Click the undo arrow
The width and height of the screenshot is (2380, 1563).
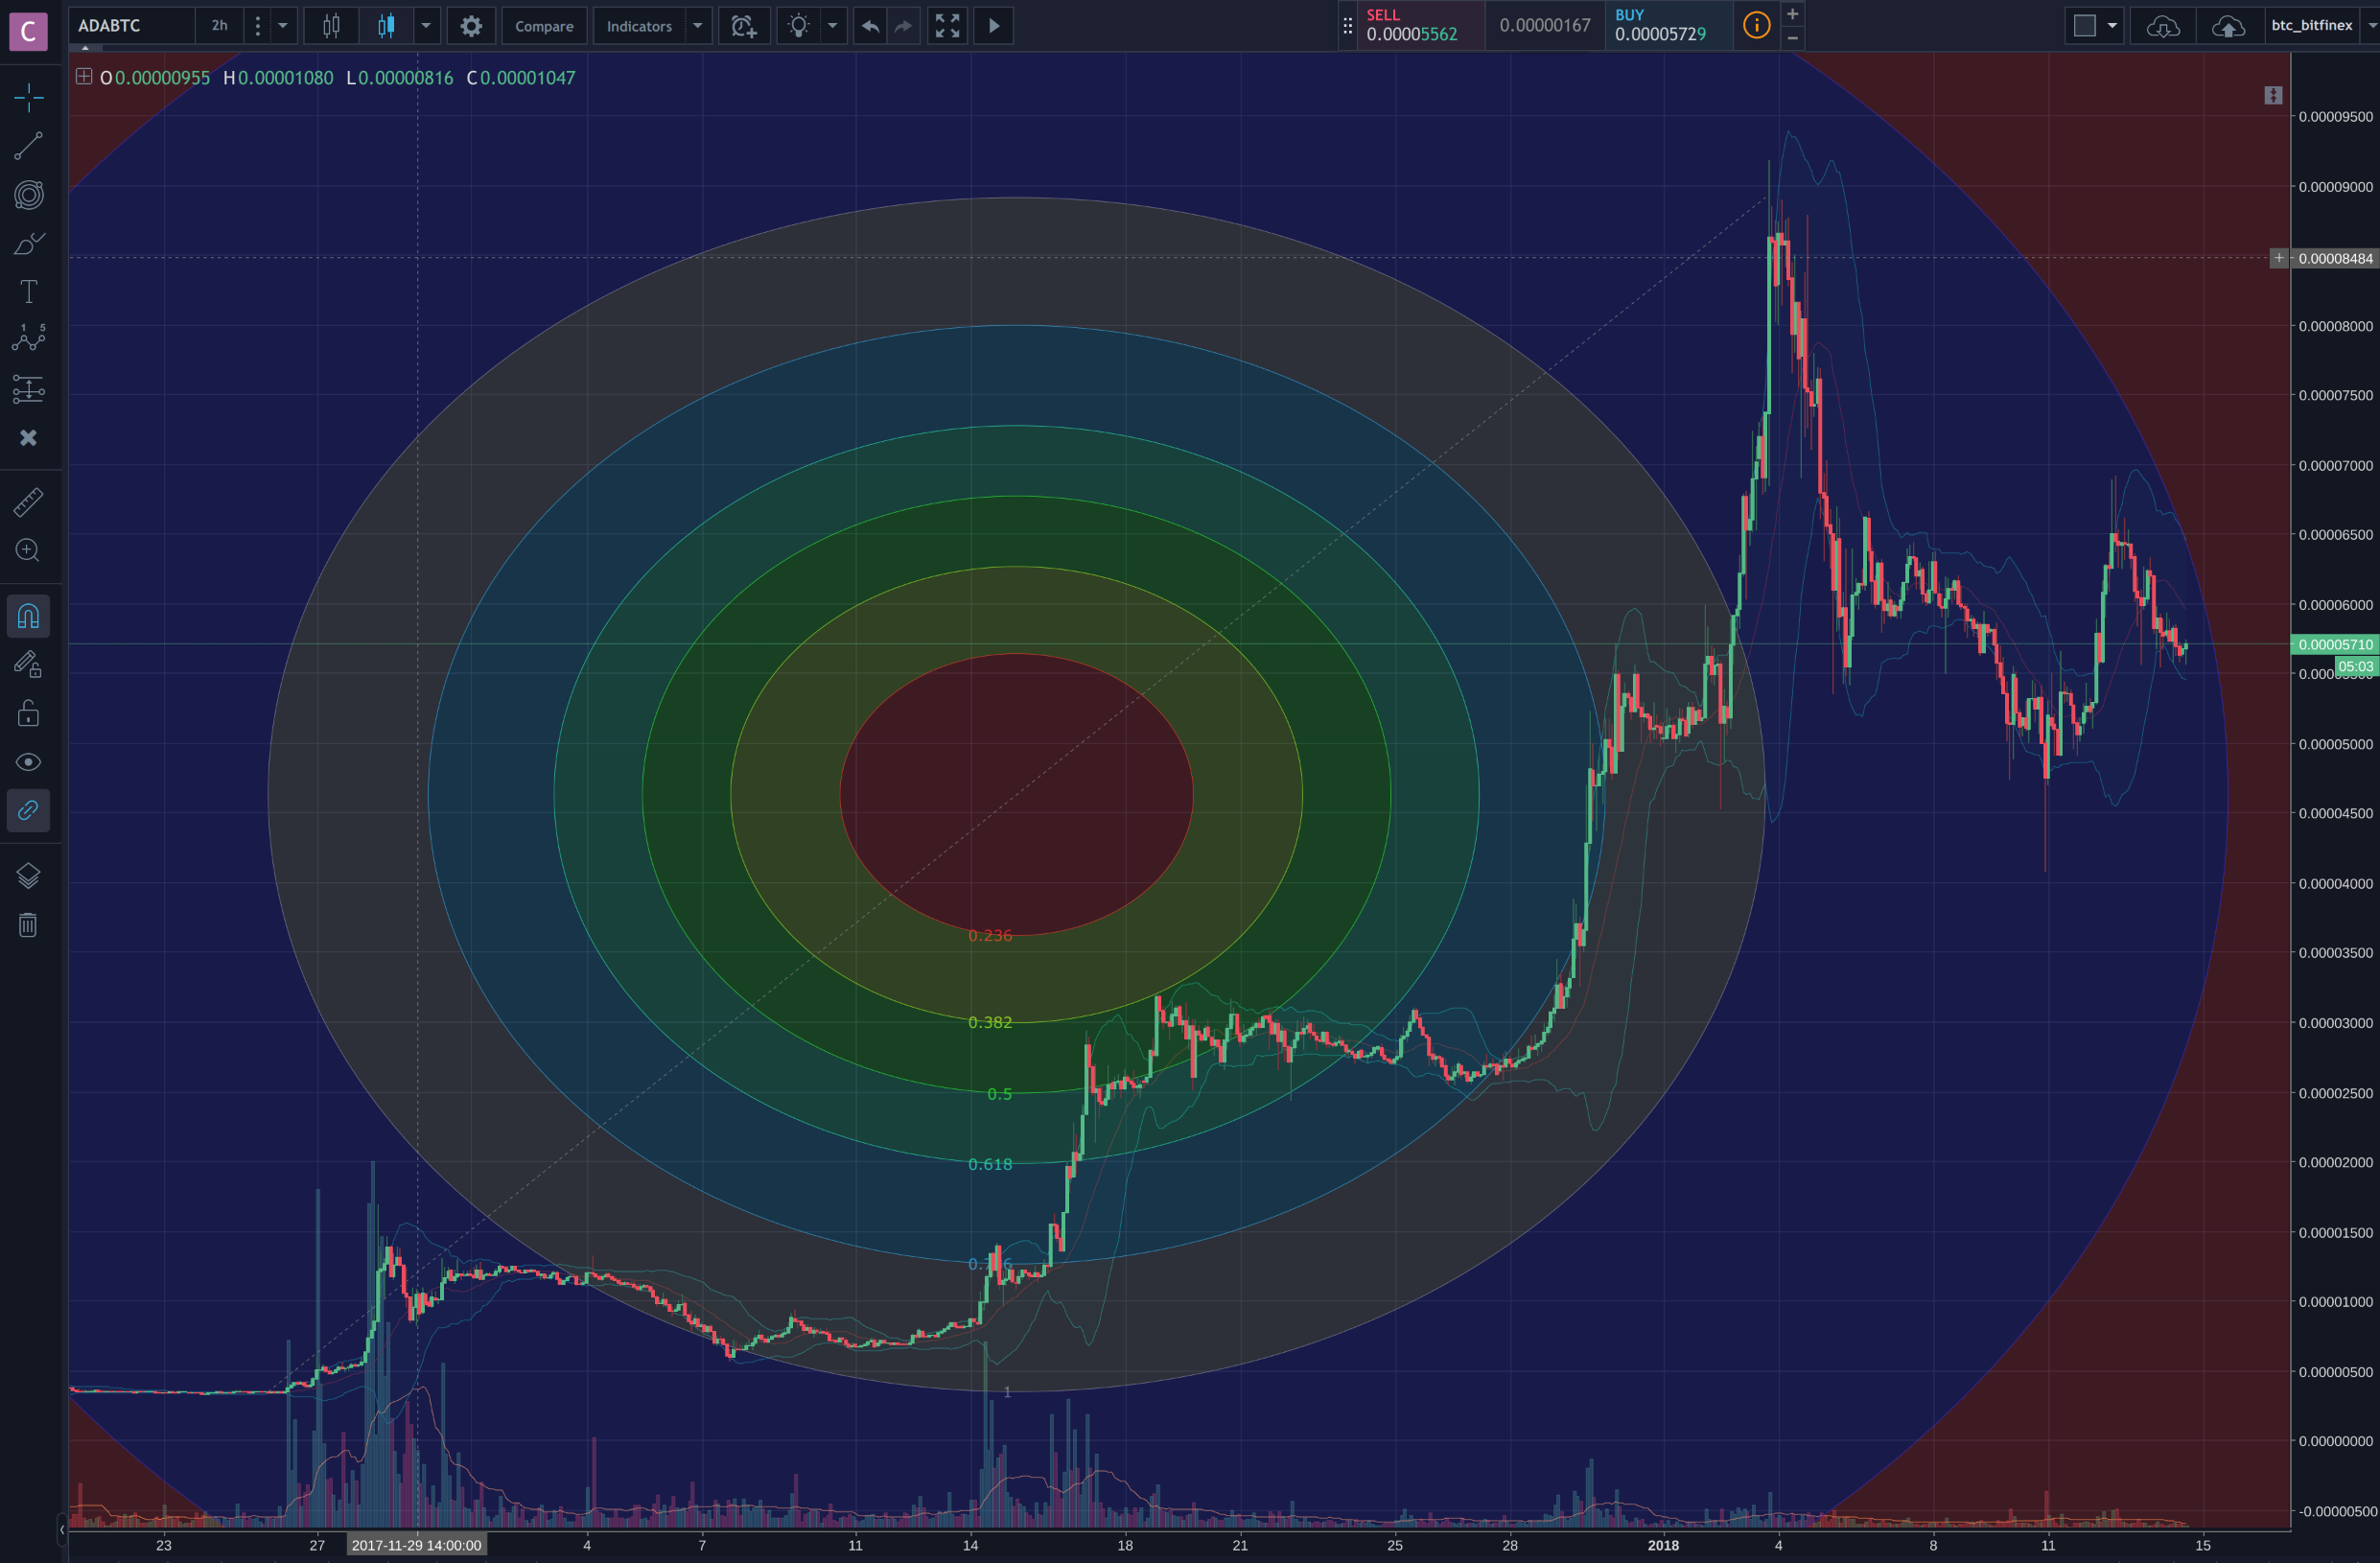(870, 25)
